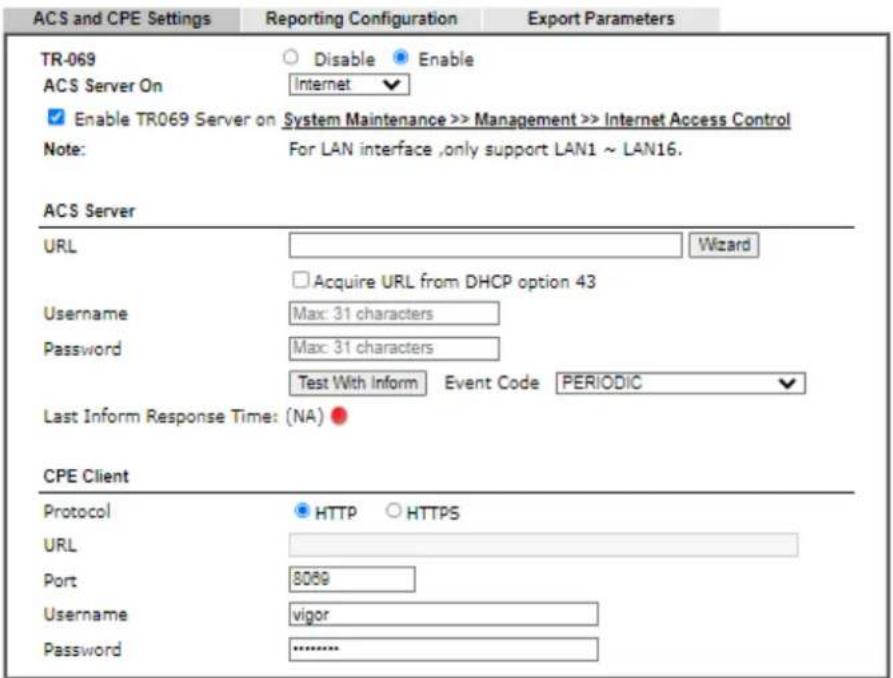
Task: Check Acquire URL from DHCP option 43
Action: [300, 280]
